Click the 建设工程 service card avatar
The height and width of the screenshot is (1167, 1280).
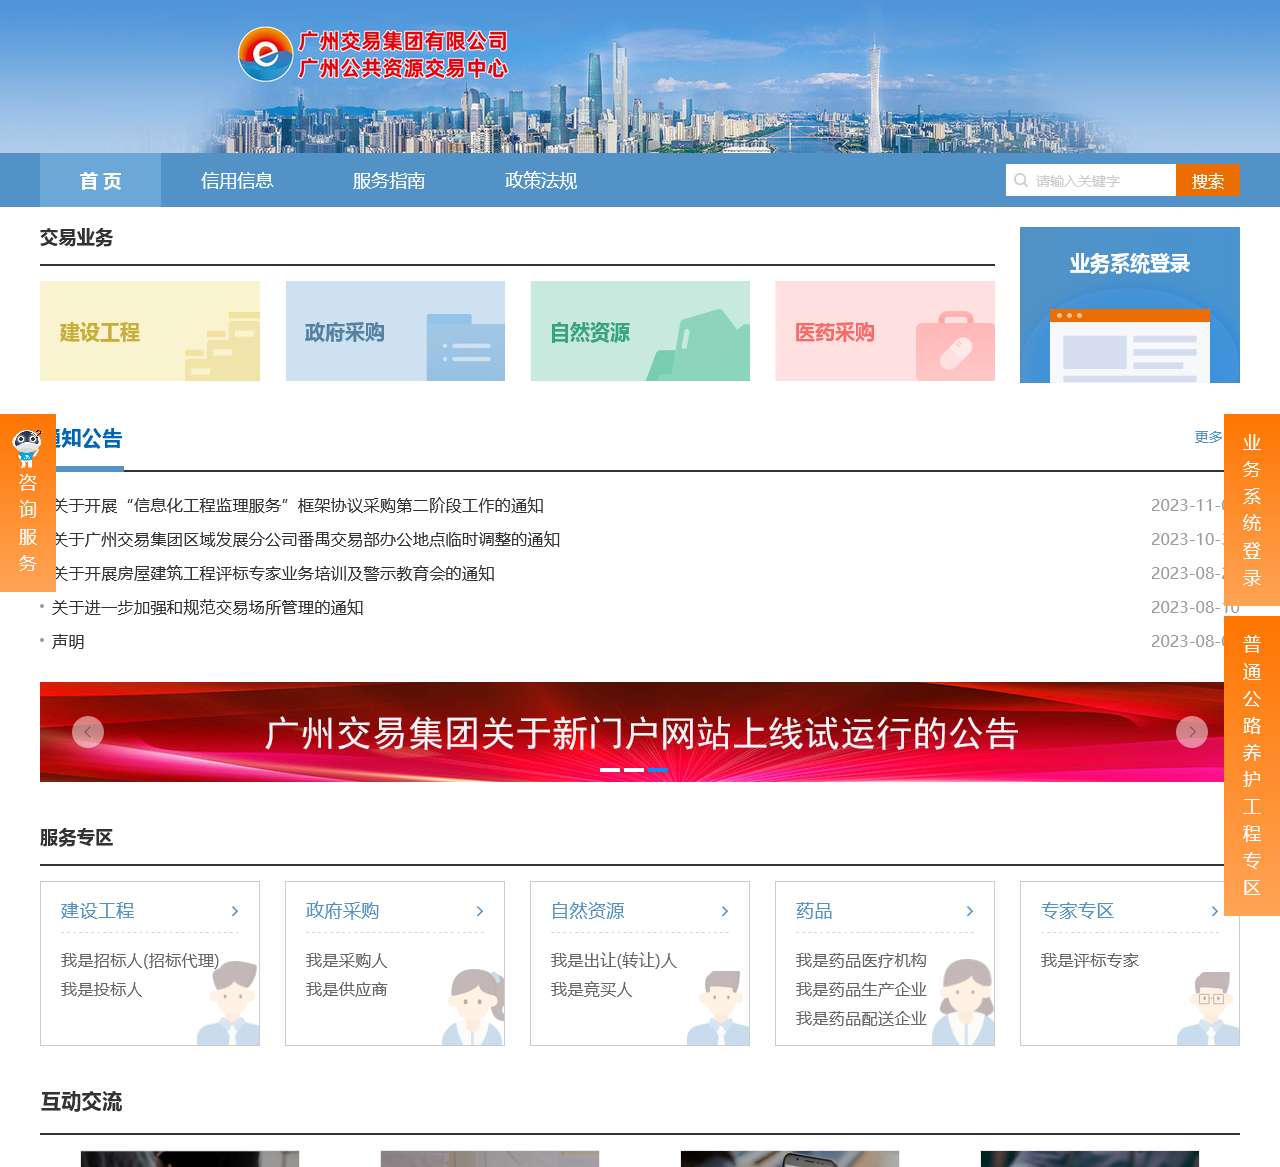pos(229,1003)
